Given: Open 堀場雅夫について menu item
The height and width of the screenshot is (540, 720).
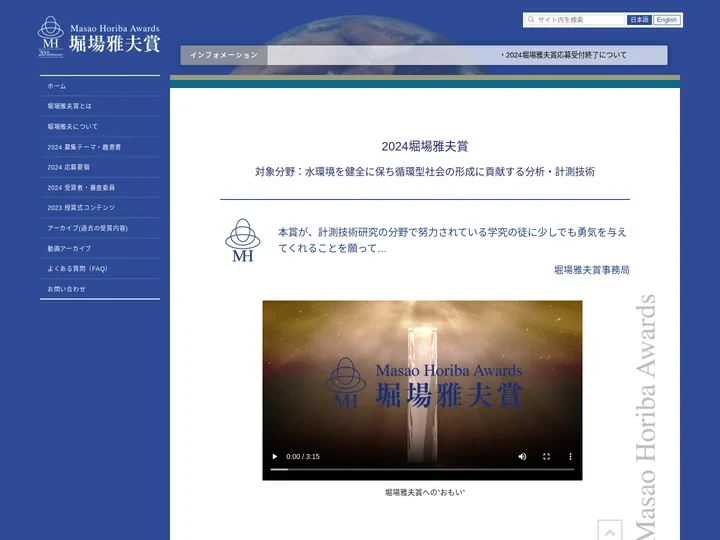Looking at the screenshot, I should 100,126.
